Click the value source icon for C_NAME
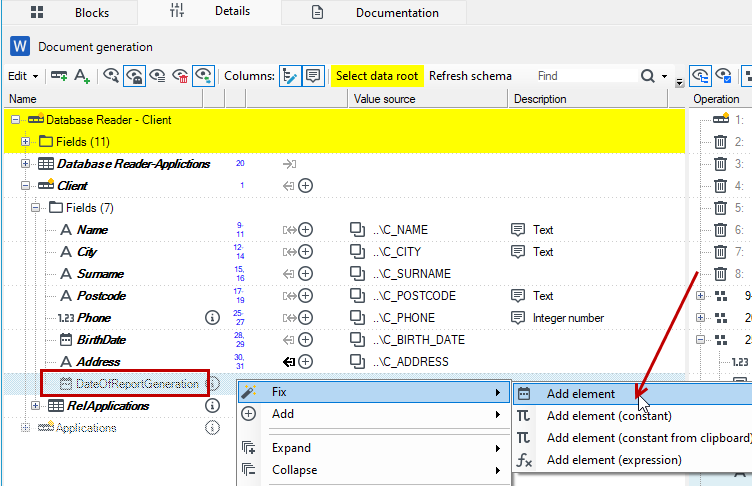 pyautogui.click(x=357, y=230)
